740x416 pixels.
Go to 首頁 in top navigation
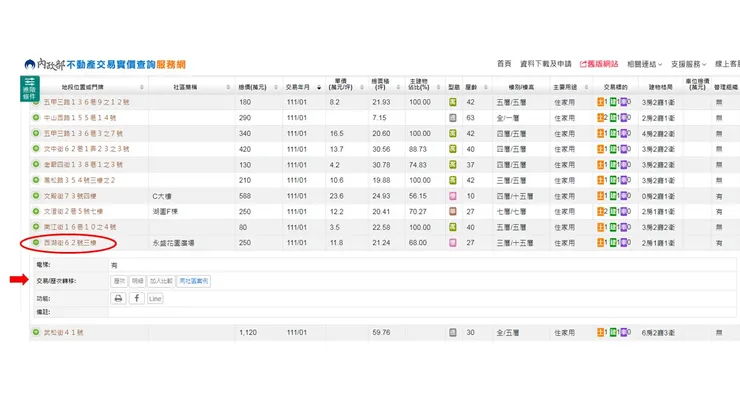504,64
